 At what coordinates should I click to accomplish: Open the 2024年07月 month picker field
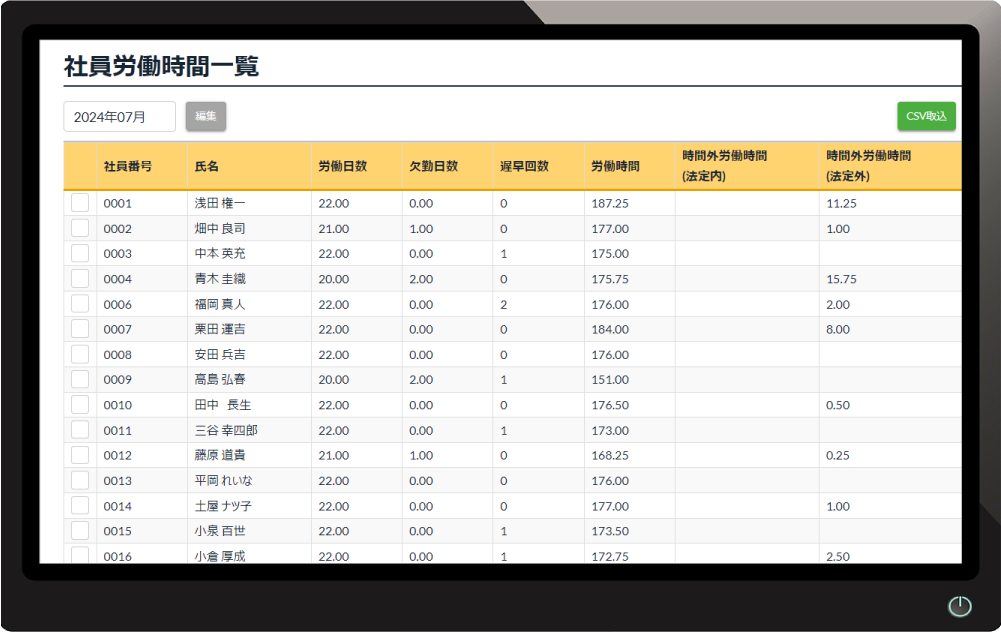coord(120,116)
